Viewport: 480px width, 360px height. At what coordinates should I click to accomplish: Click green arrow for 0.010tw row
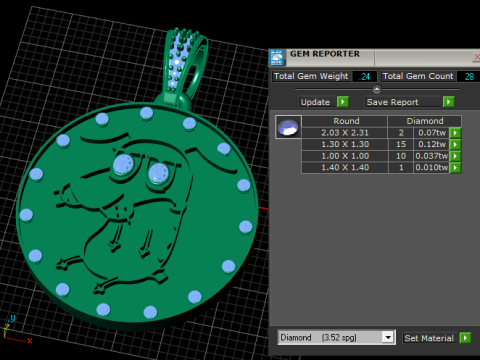[455, 167]
